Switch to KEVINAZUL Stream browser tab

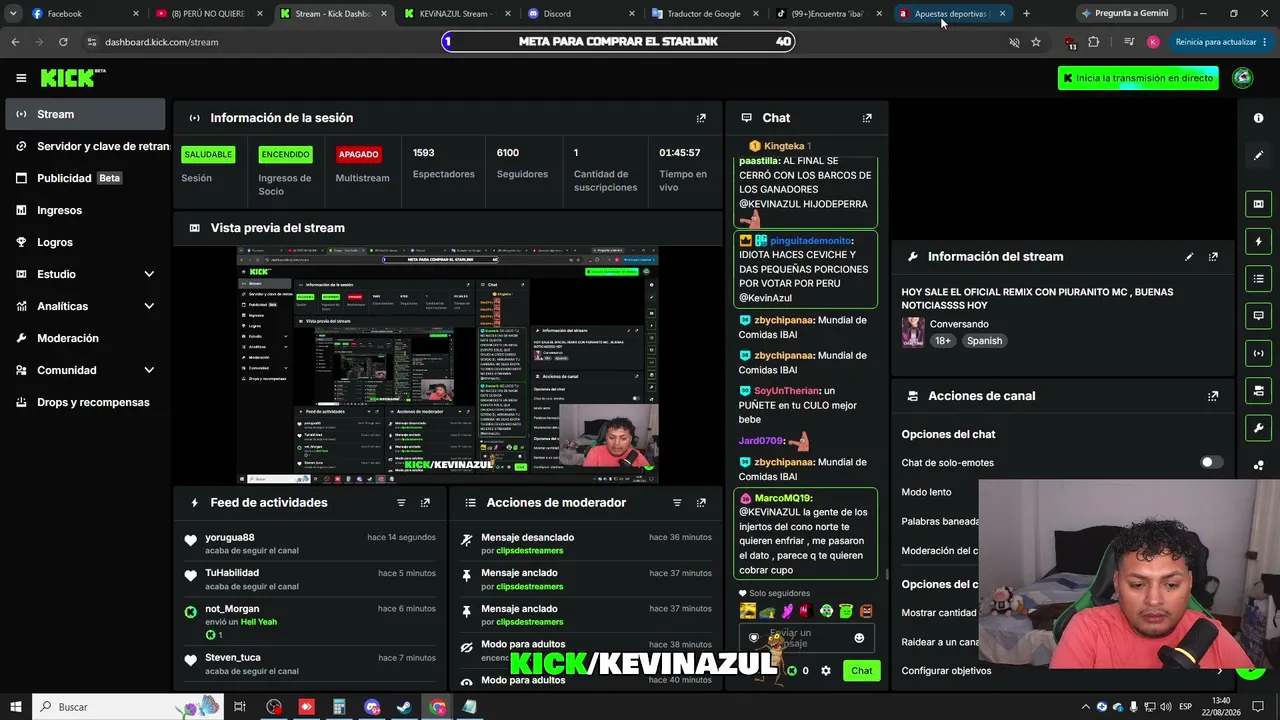(x=456, y=14)
